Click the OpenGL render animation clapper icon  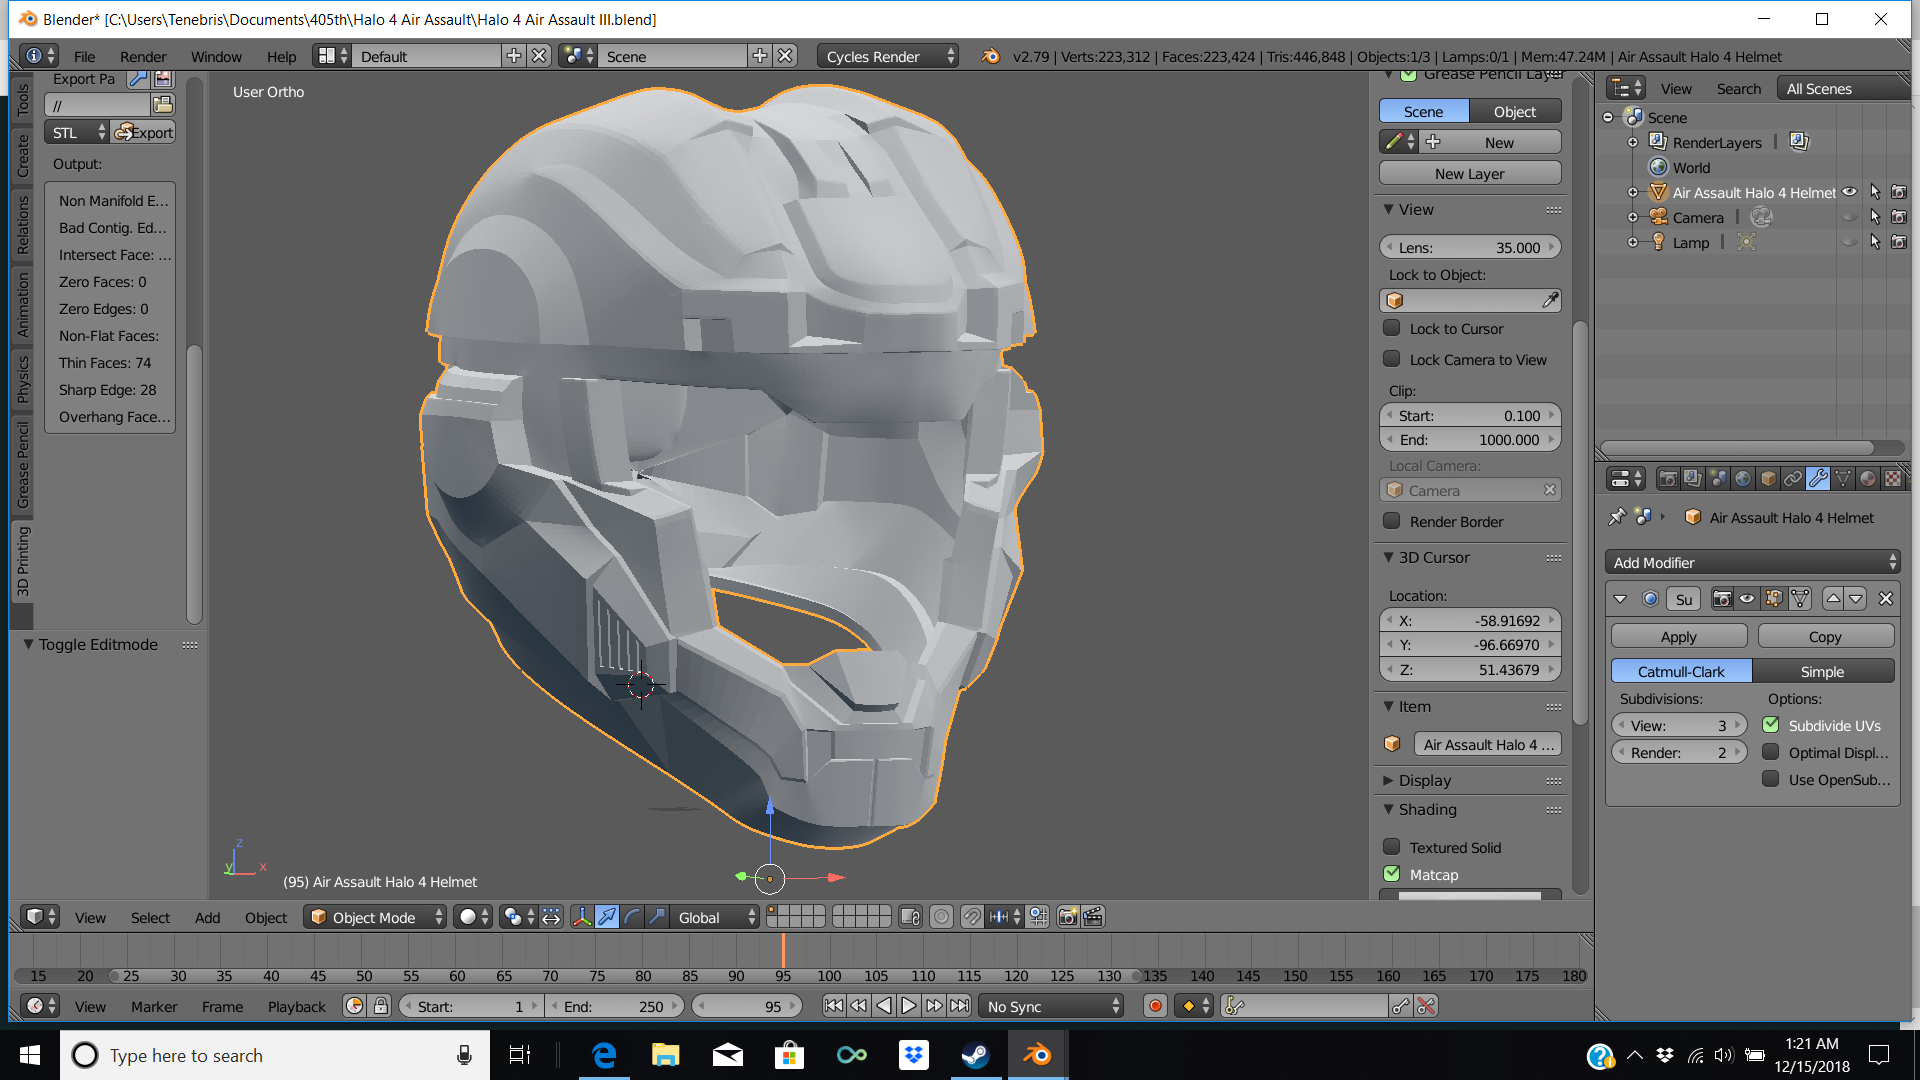[x=1093, y=917]
